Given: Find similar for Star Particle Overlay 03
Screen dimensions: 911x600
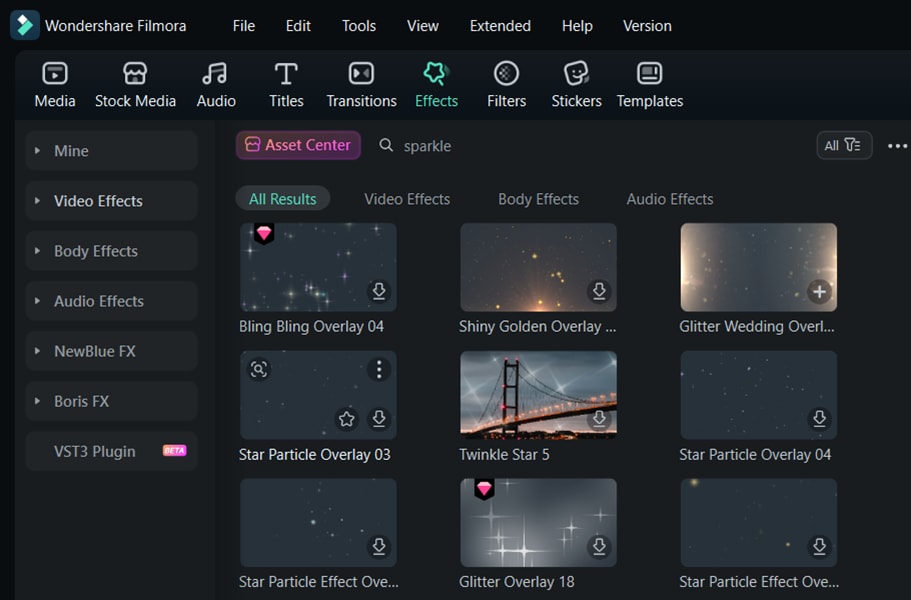Looking at the screenshot, I should 259,369.
